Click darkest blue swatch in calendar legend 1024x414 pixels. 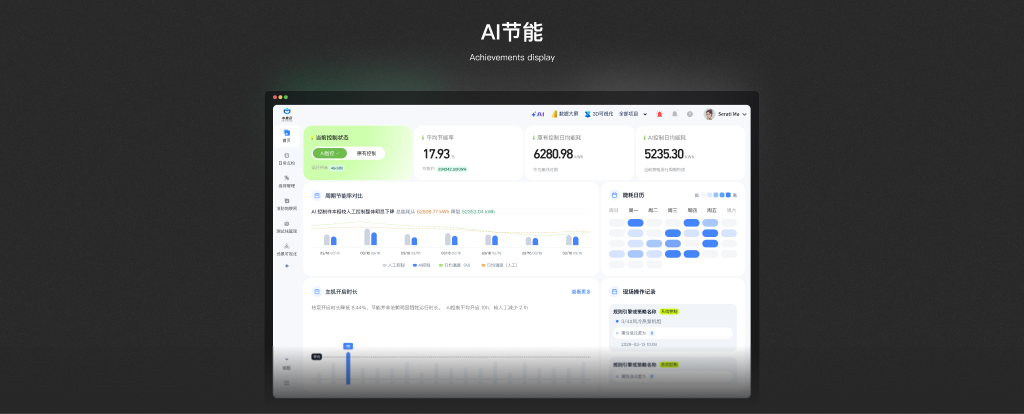click(x=729, y=195)
